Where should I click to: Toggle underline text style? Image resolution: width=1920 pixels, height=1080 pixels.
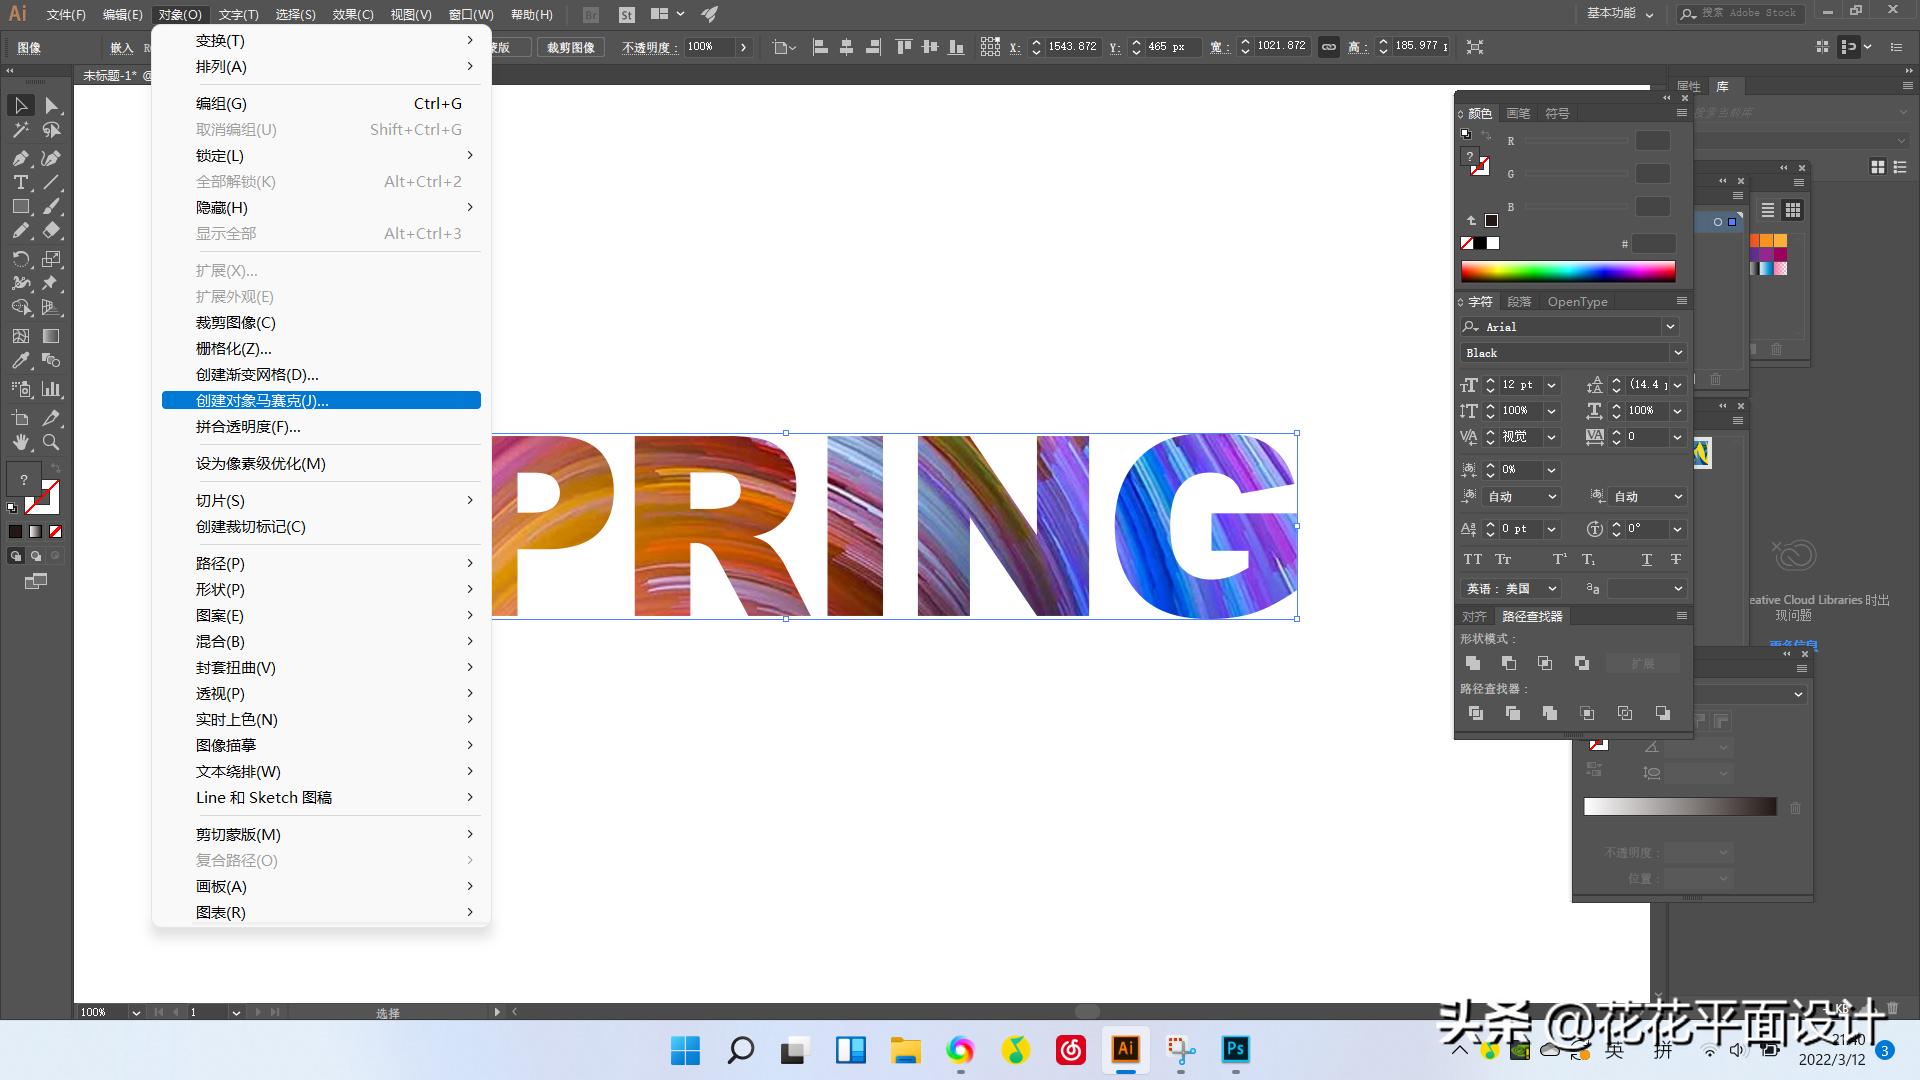1646,559
